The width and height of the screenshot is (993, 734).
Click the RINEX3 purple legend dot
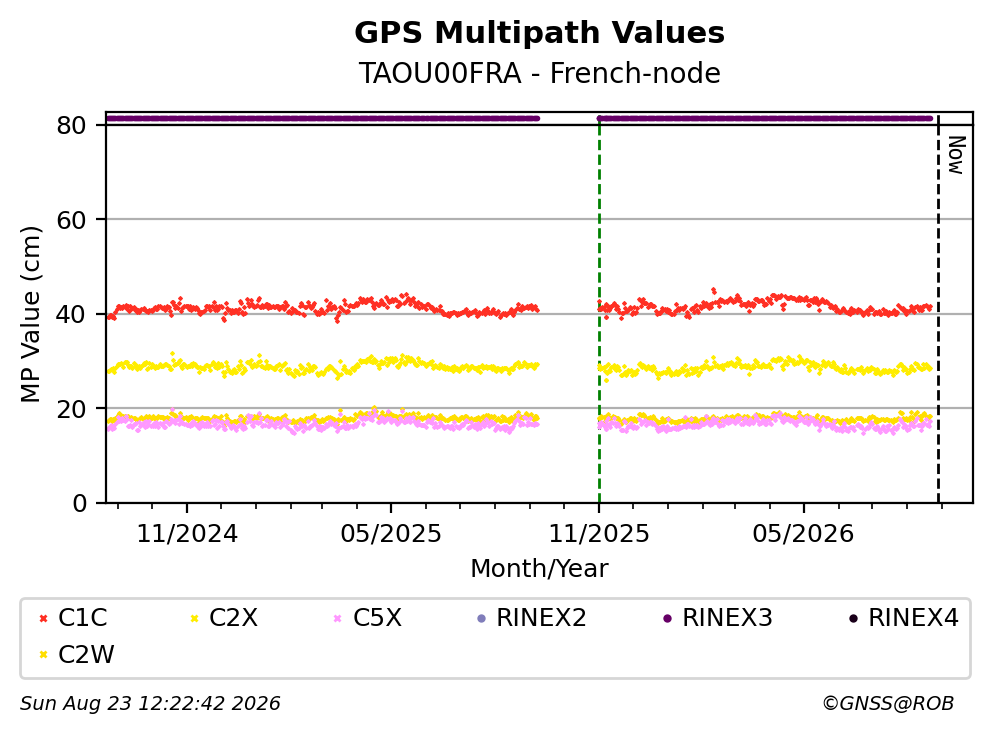pos(667,619)
